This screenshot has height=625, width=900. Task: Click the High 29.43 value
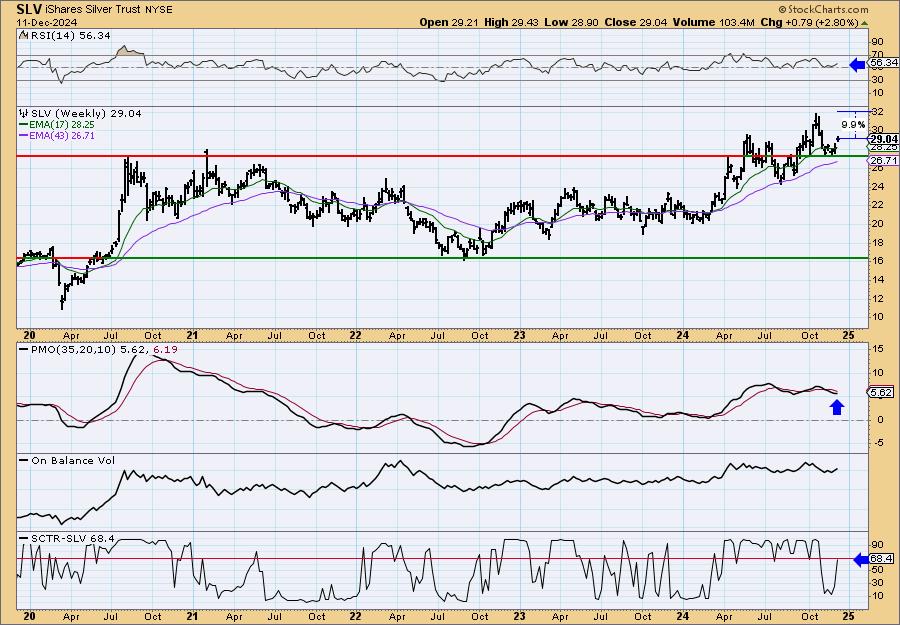[511, 22]
